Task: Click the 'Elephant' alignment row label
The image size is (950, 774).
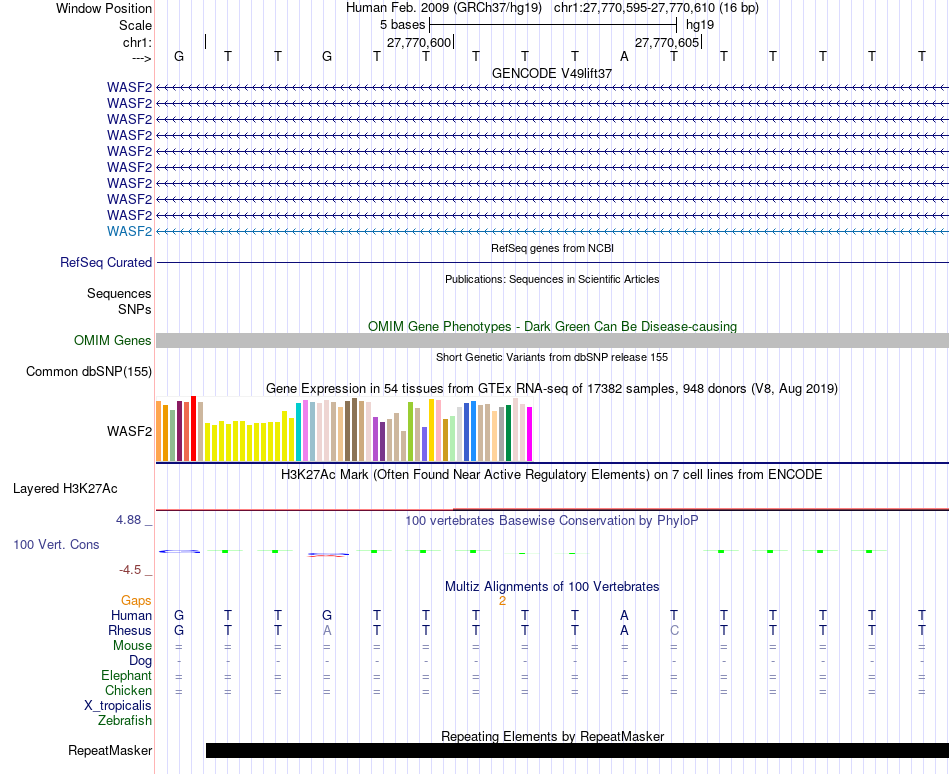Action: coord(127,675)
